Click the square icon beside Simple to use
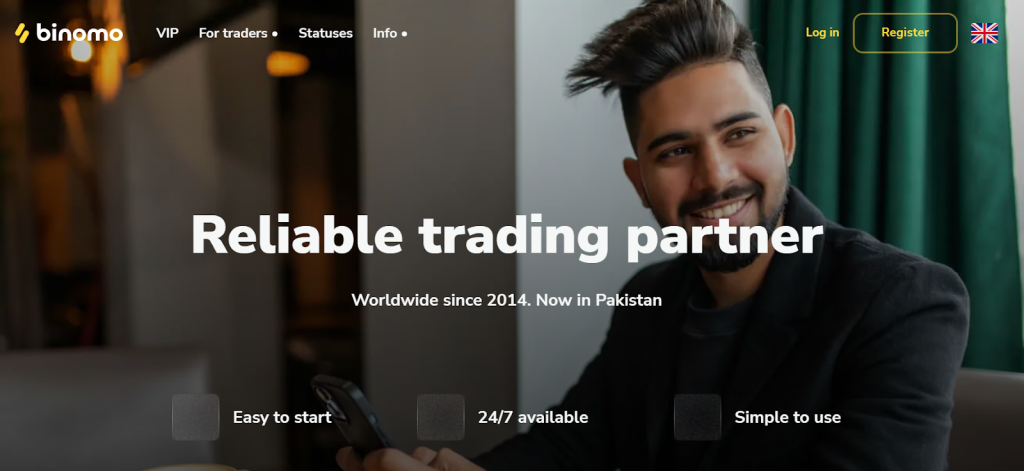This screenshot has width=1024, height=471. 697,417
